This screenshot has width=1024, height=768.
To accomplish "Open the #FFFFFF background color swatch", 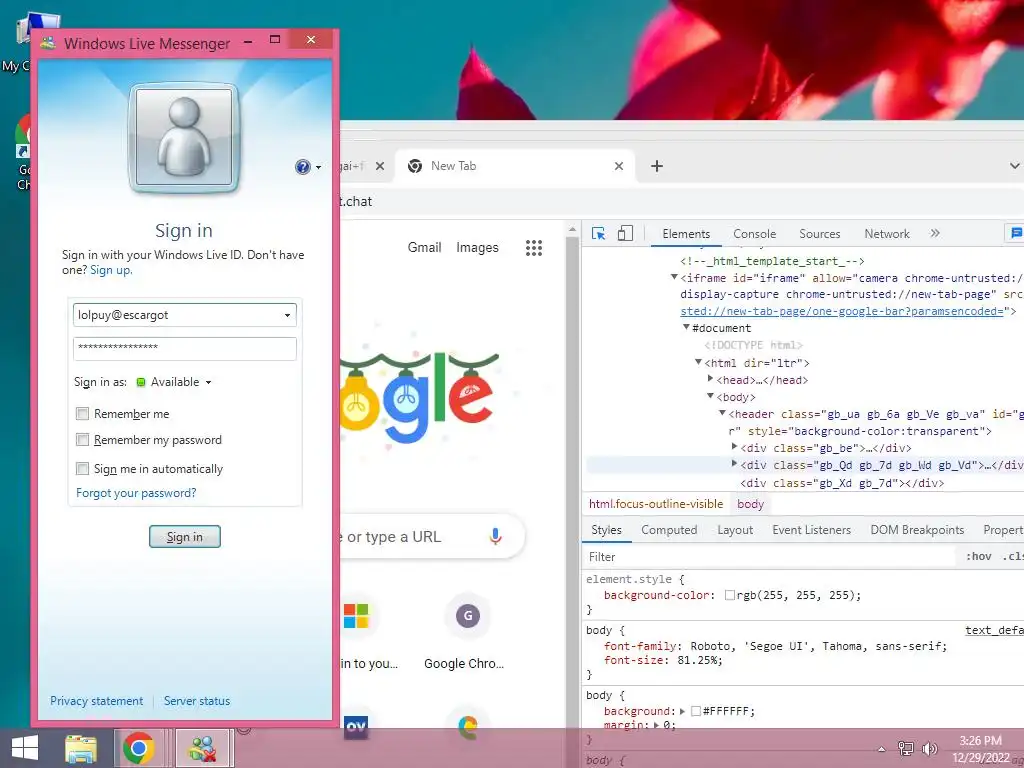I will pos(696,711).
